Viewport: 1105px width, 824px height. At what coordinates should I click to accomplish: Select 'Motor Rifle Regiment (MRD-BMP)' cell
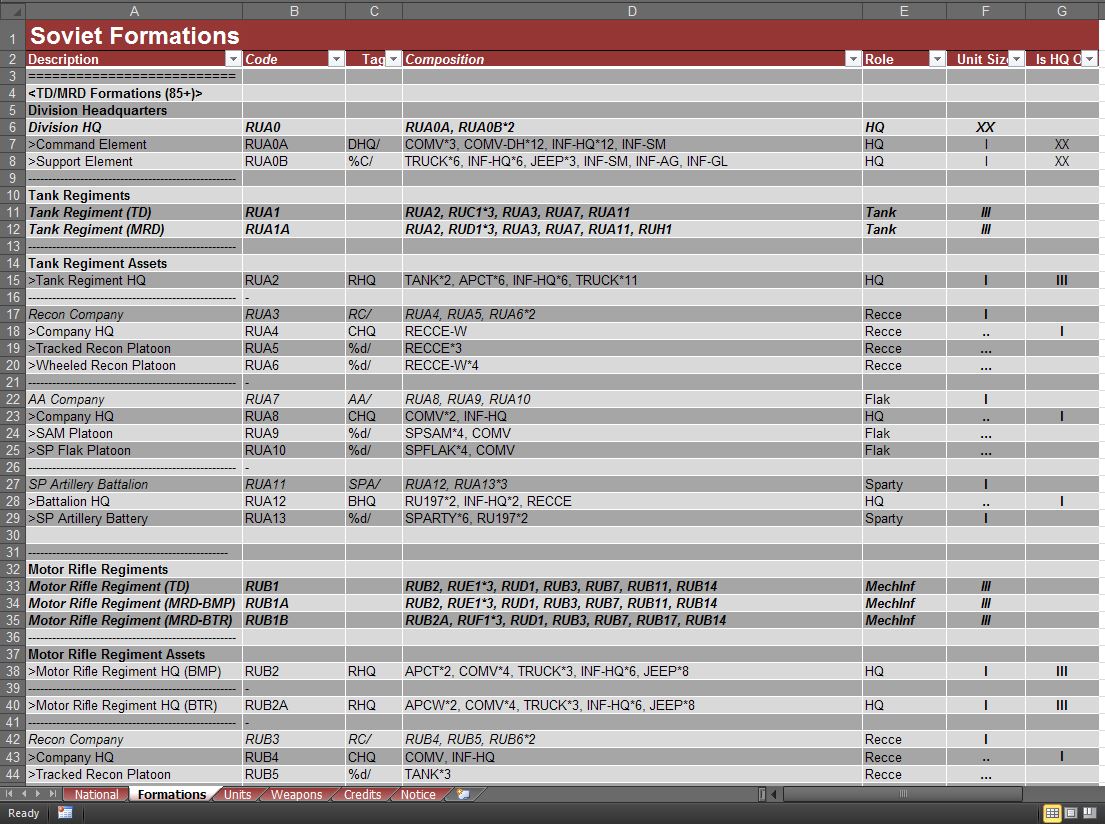[x=134, y=603]
